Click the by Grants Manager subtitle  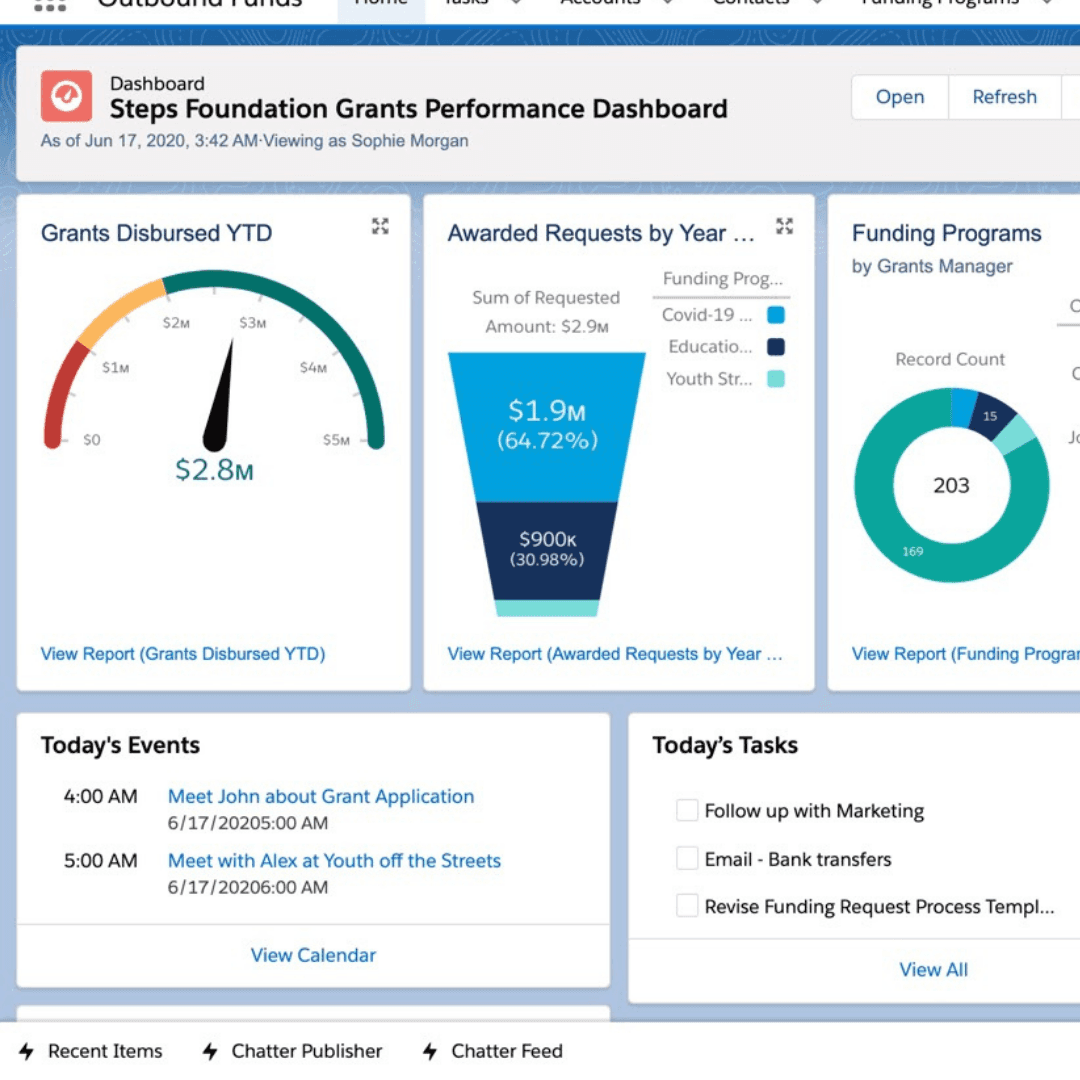point(932,266)
